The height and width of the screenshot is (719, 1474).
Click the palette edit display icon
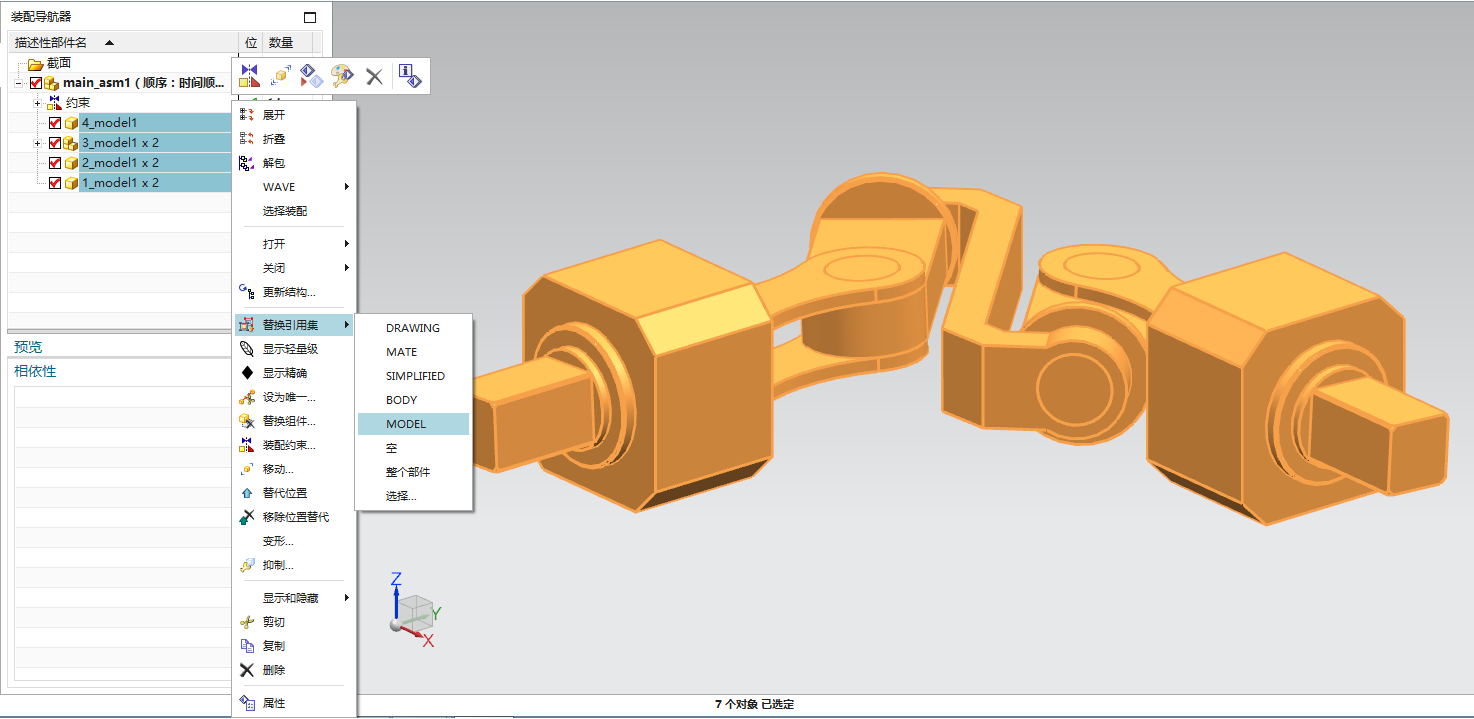pos(342,76)
